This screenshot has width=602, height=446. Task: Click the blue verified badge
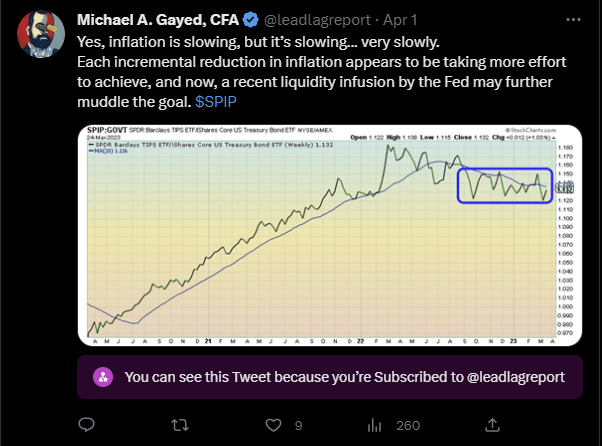[251, 20]
